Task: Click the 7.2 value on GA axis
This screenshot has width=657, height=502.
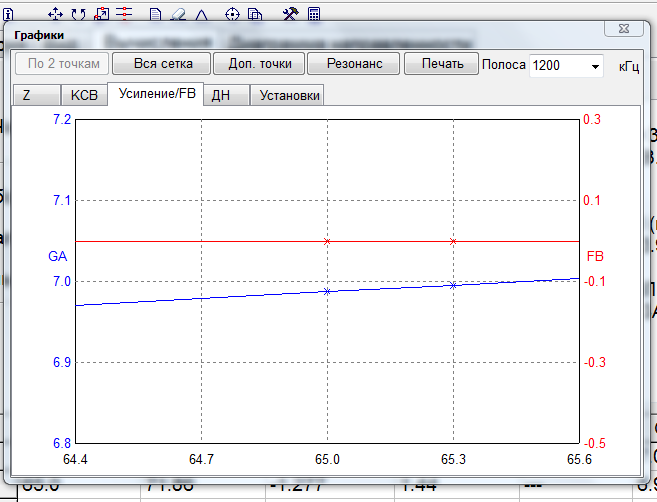Action: click(62, 119)
